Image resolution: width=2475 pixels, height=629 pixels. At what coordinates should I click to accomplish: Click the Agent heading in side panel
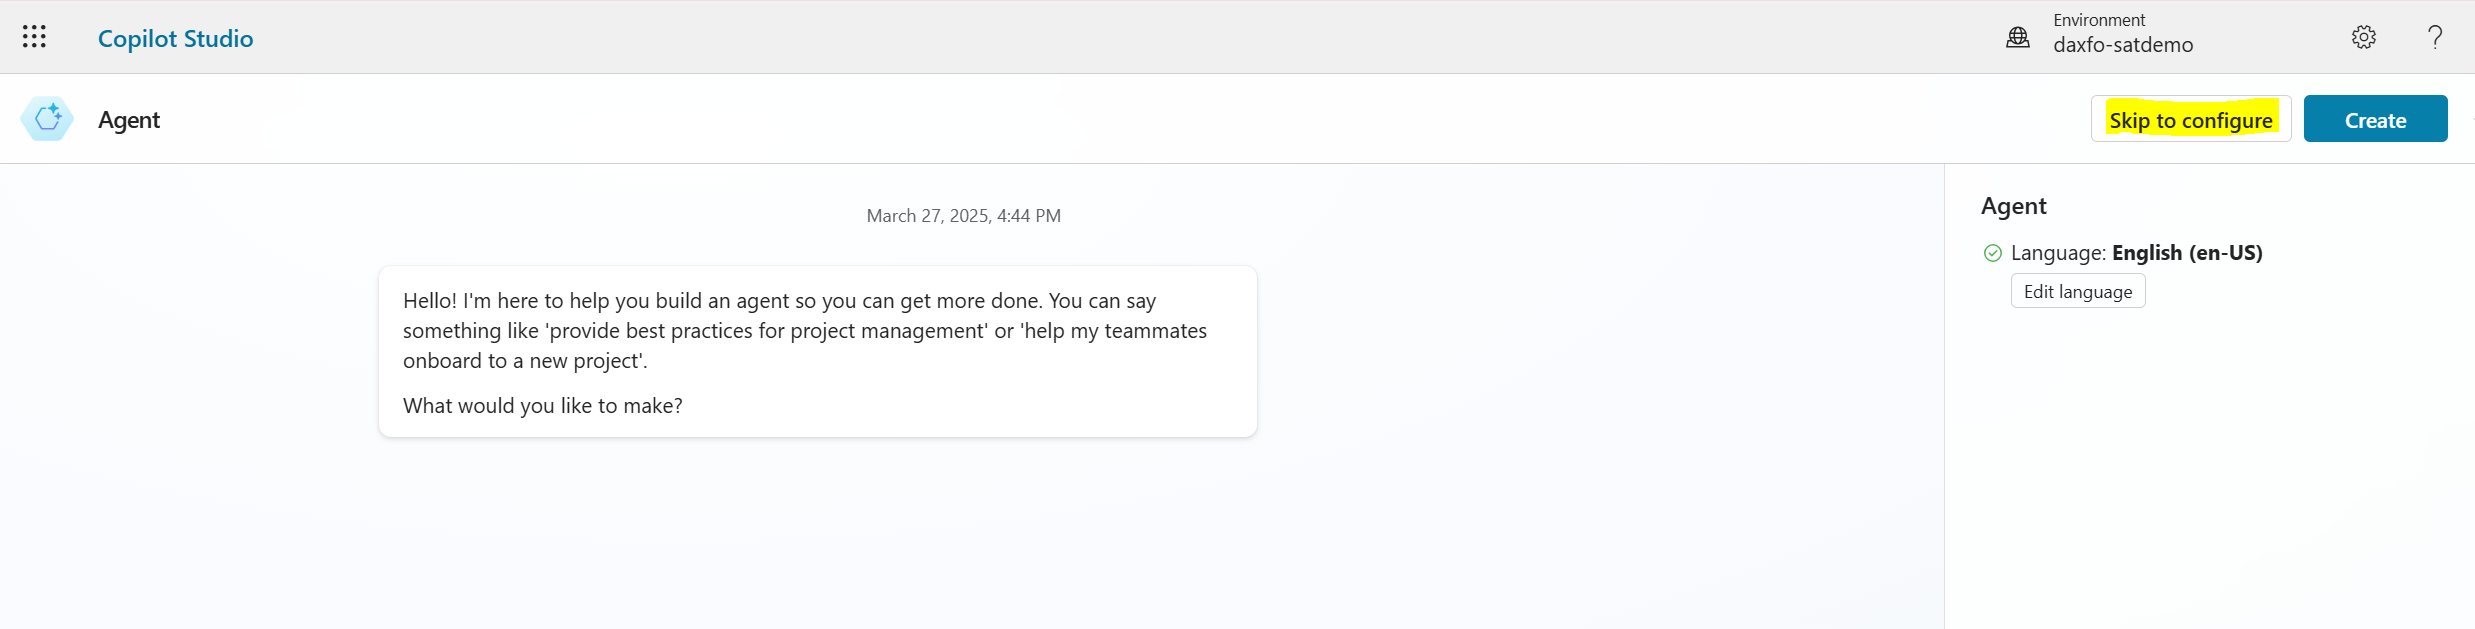[2013, 206]
